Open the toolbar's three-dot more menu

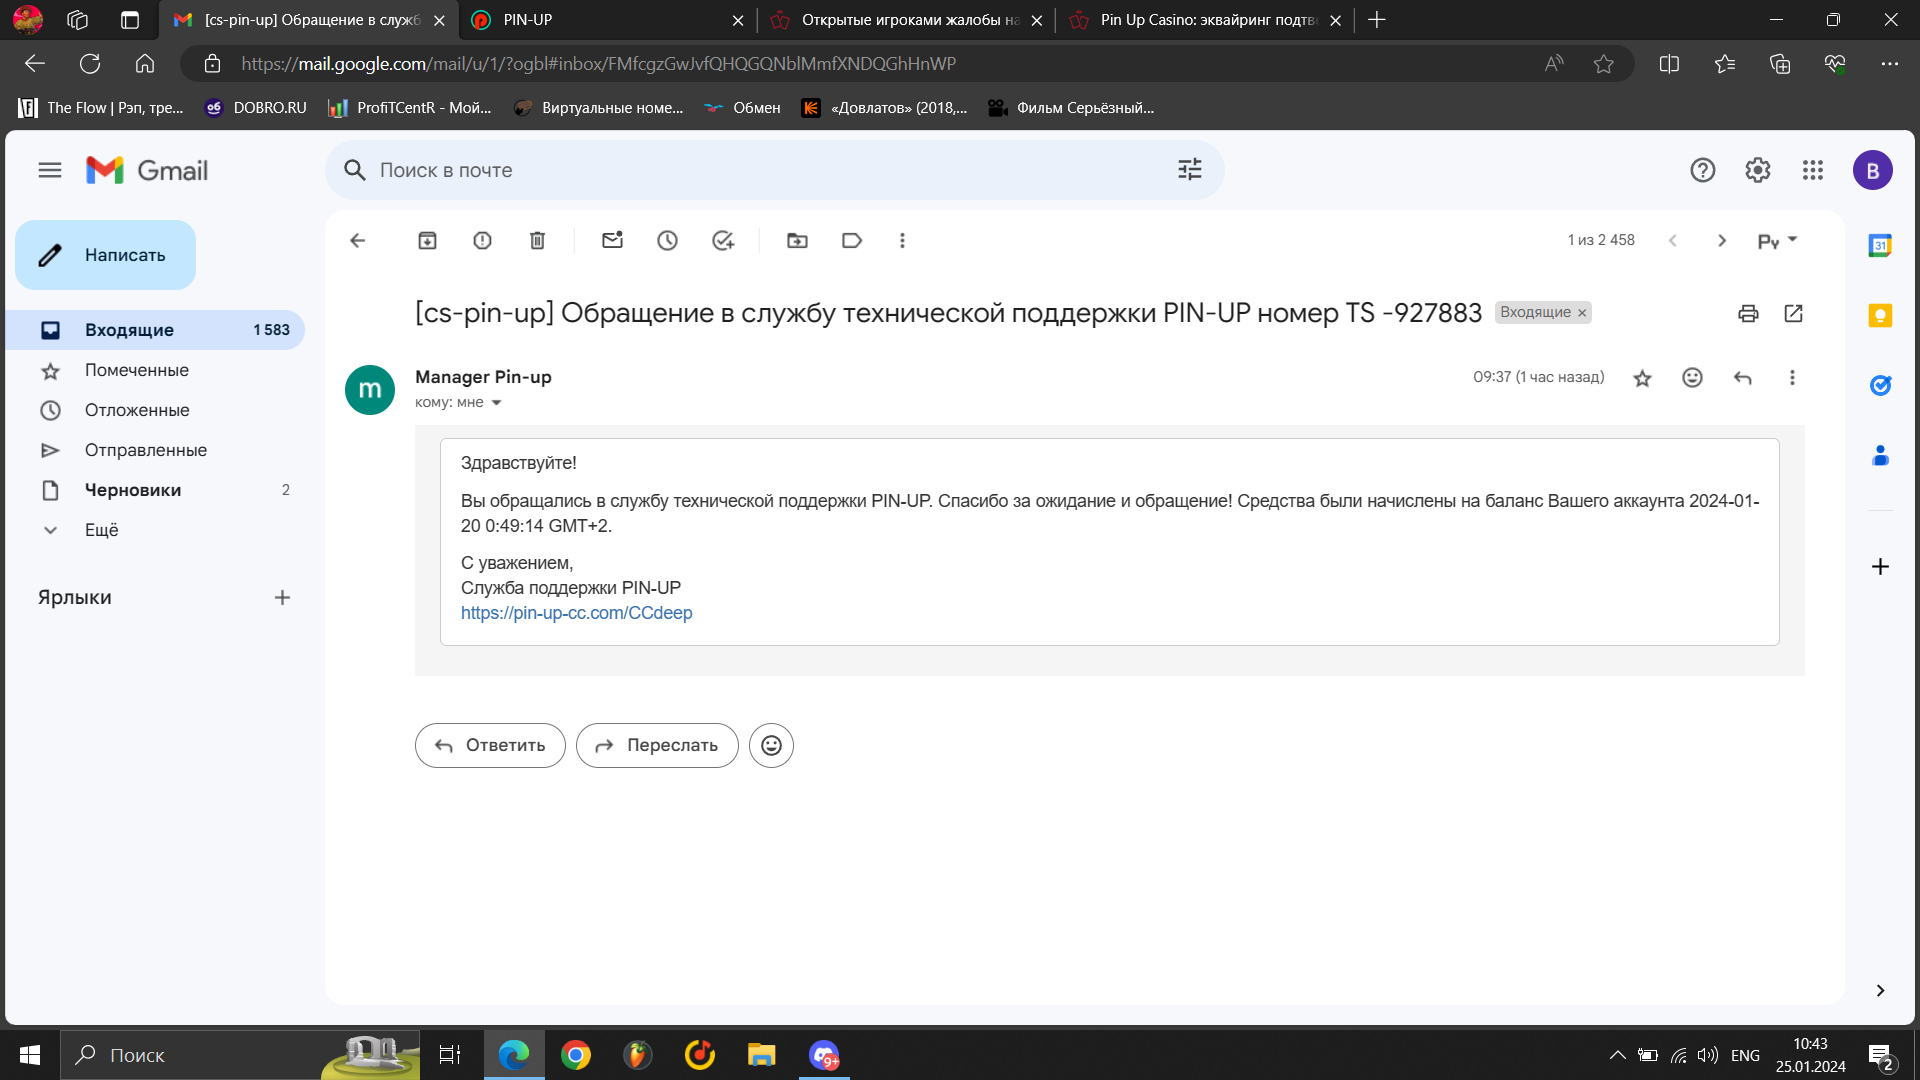[x=902, y=241]
